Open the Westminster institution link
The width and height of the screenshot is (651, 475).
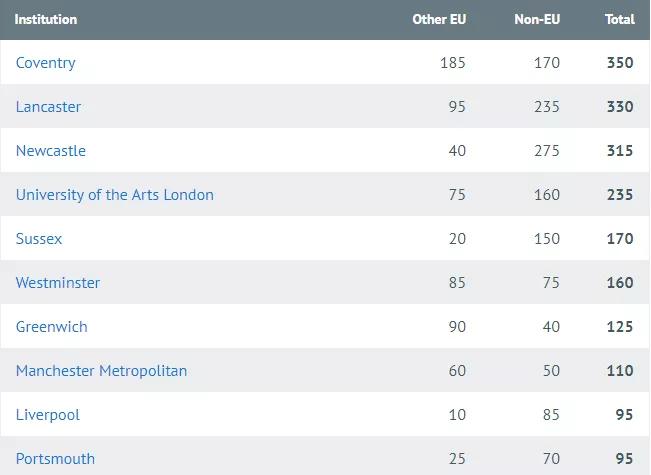click(x=58, y=283)
